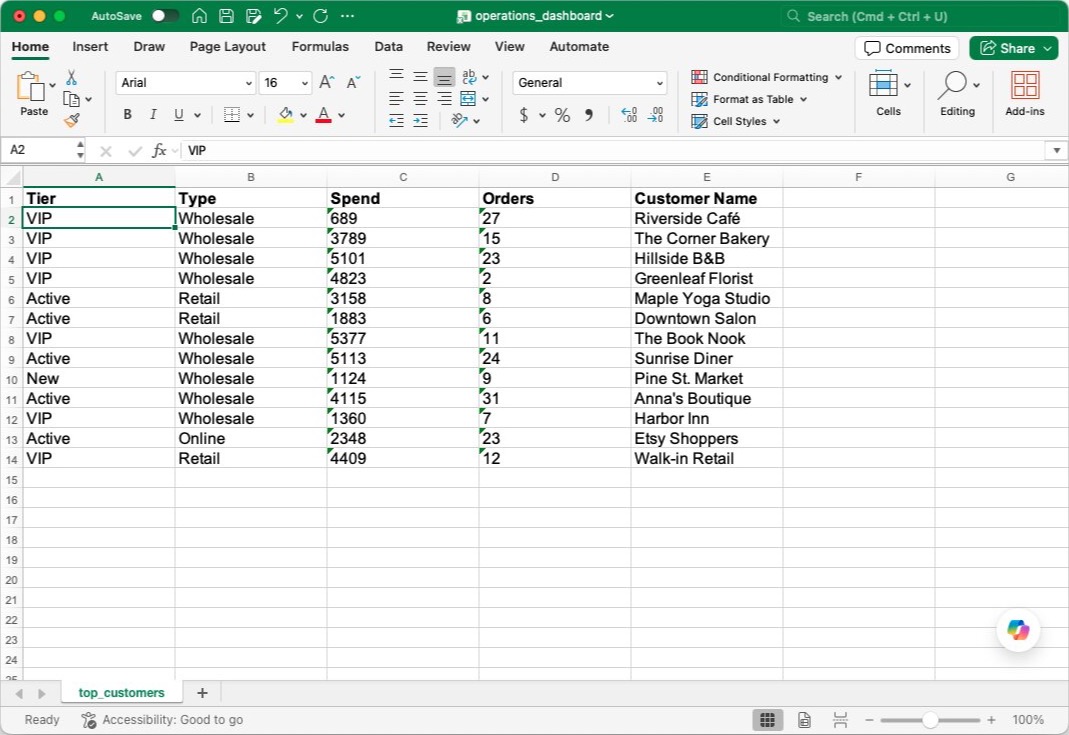Click the Accounting dollar format icon
This screenshot has height=735, width=1069.
tap(524, 115)
